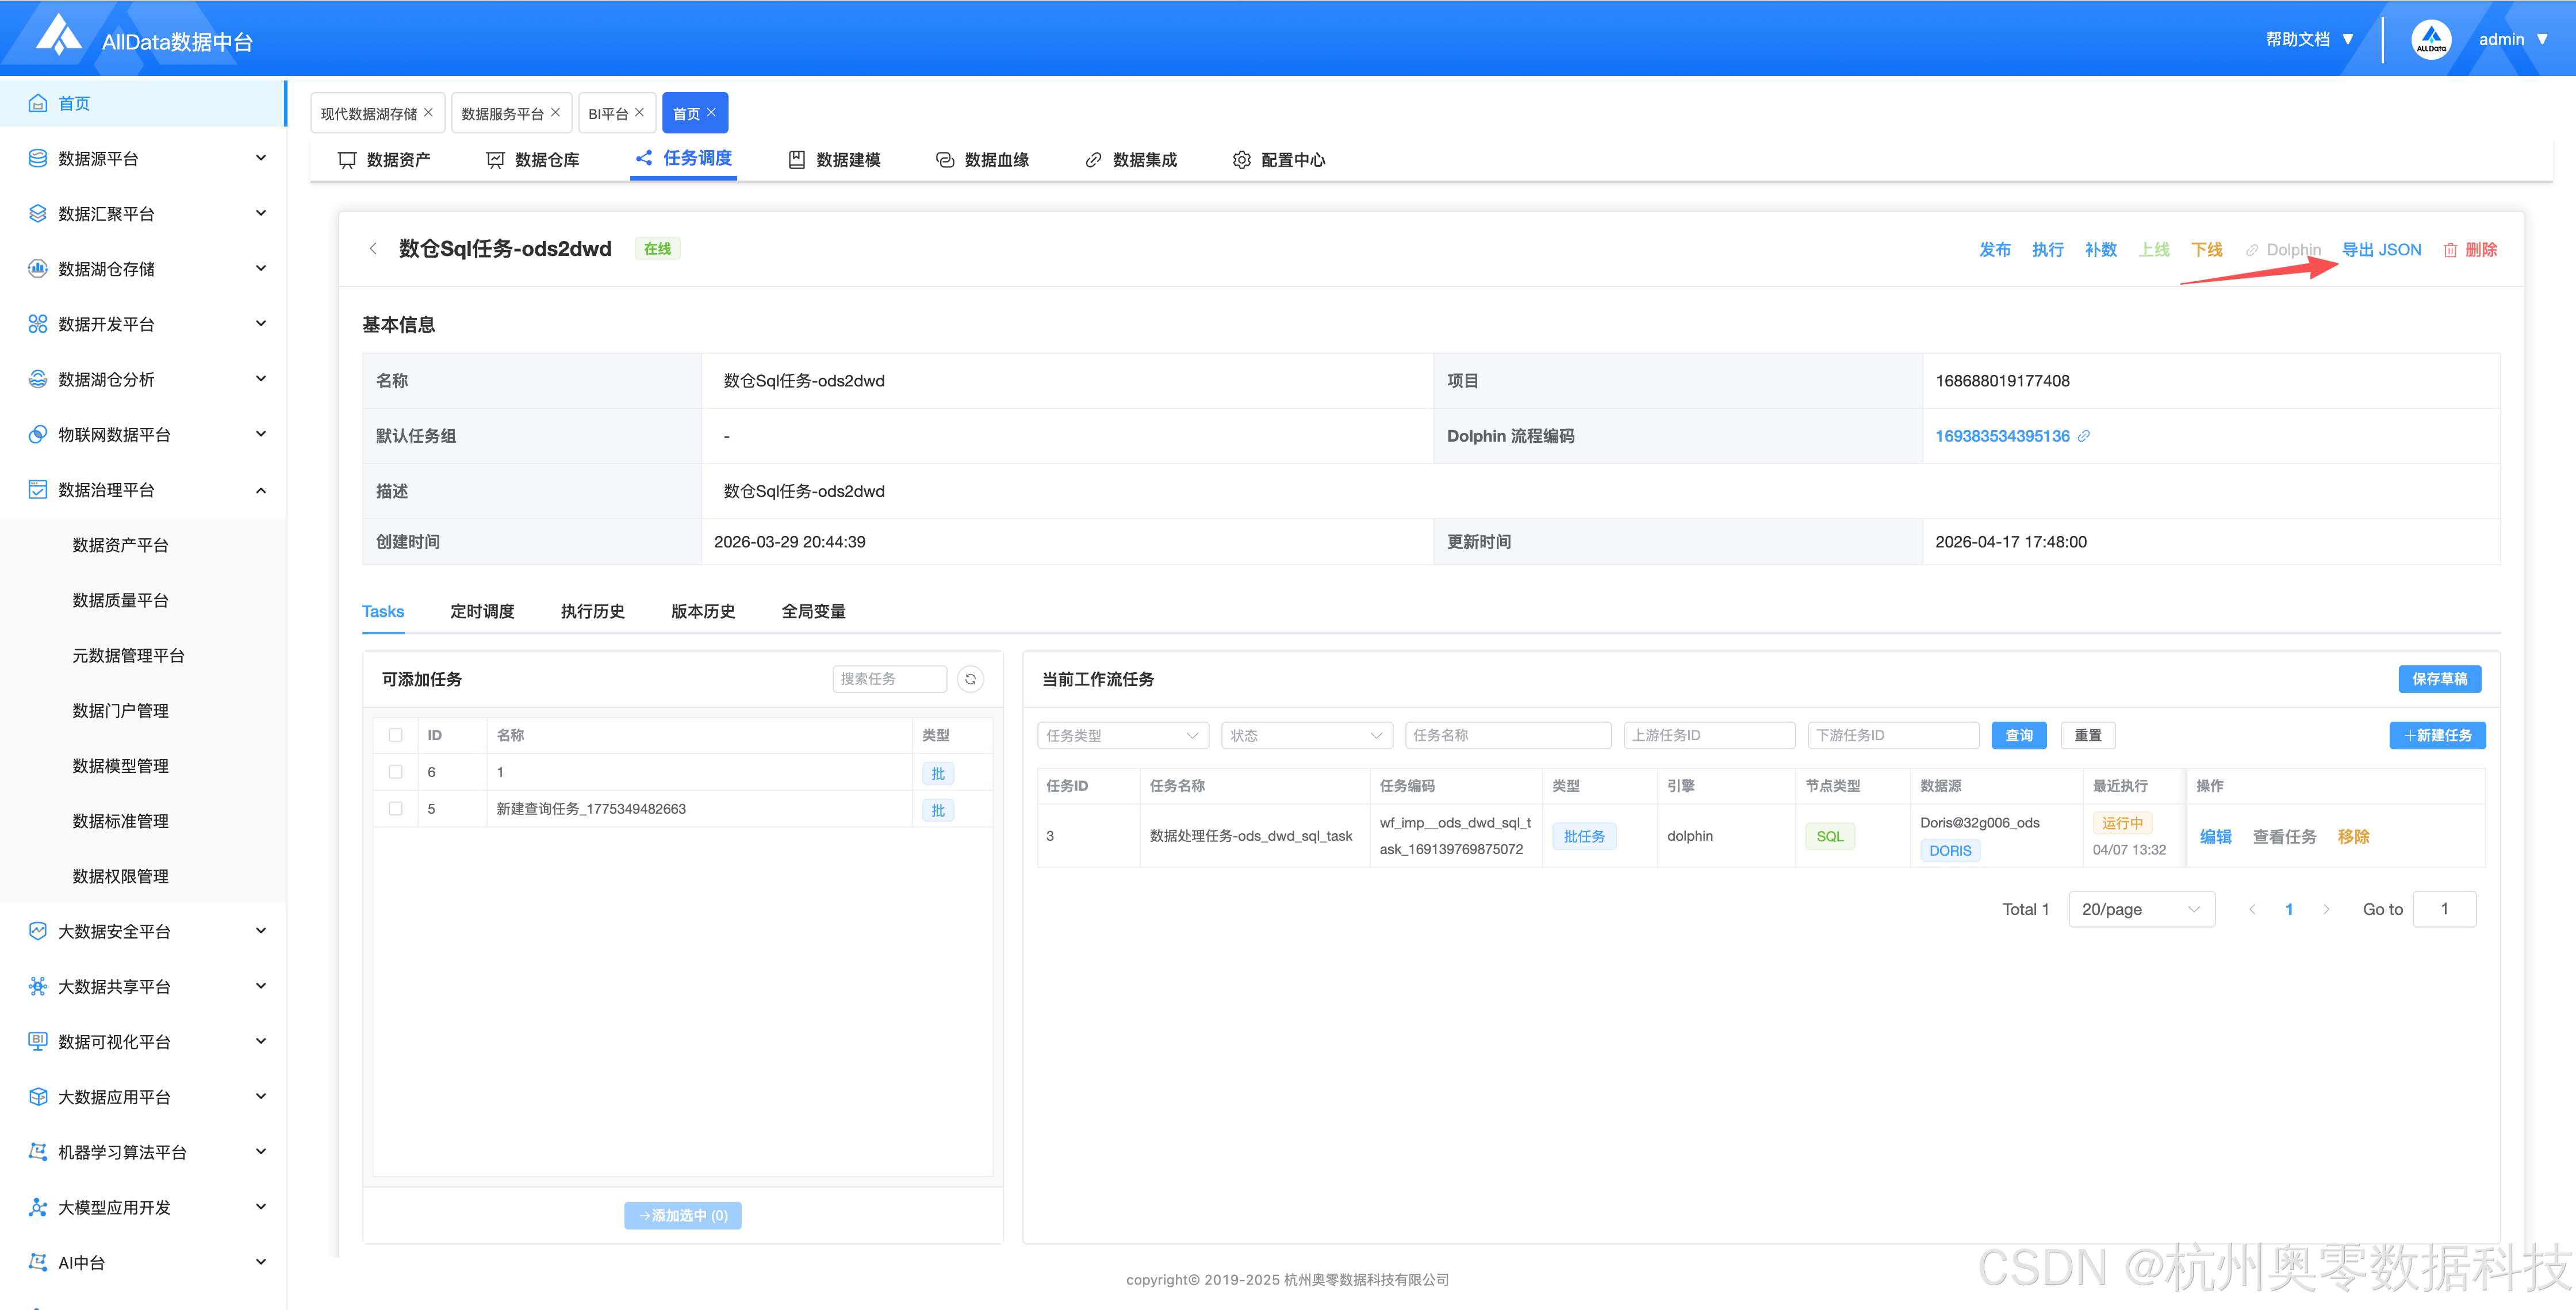Click the 配置中心 gear icon

point(1241,160)
